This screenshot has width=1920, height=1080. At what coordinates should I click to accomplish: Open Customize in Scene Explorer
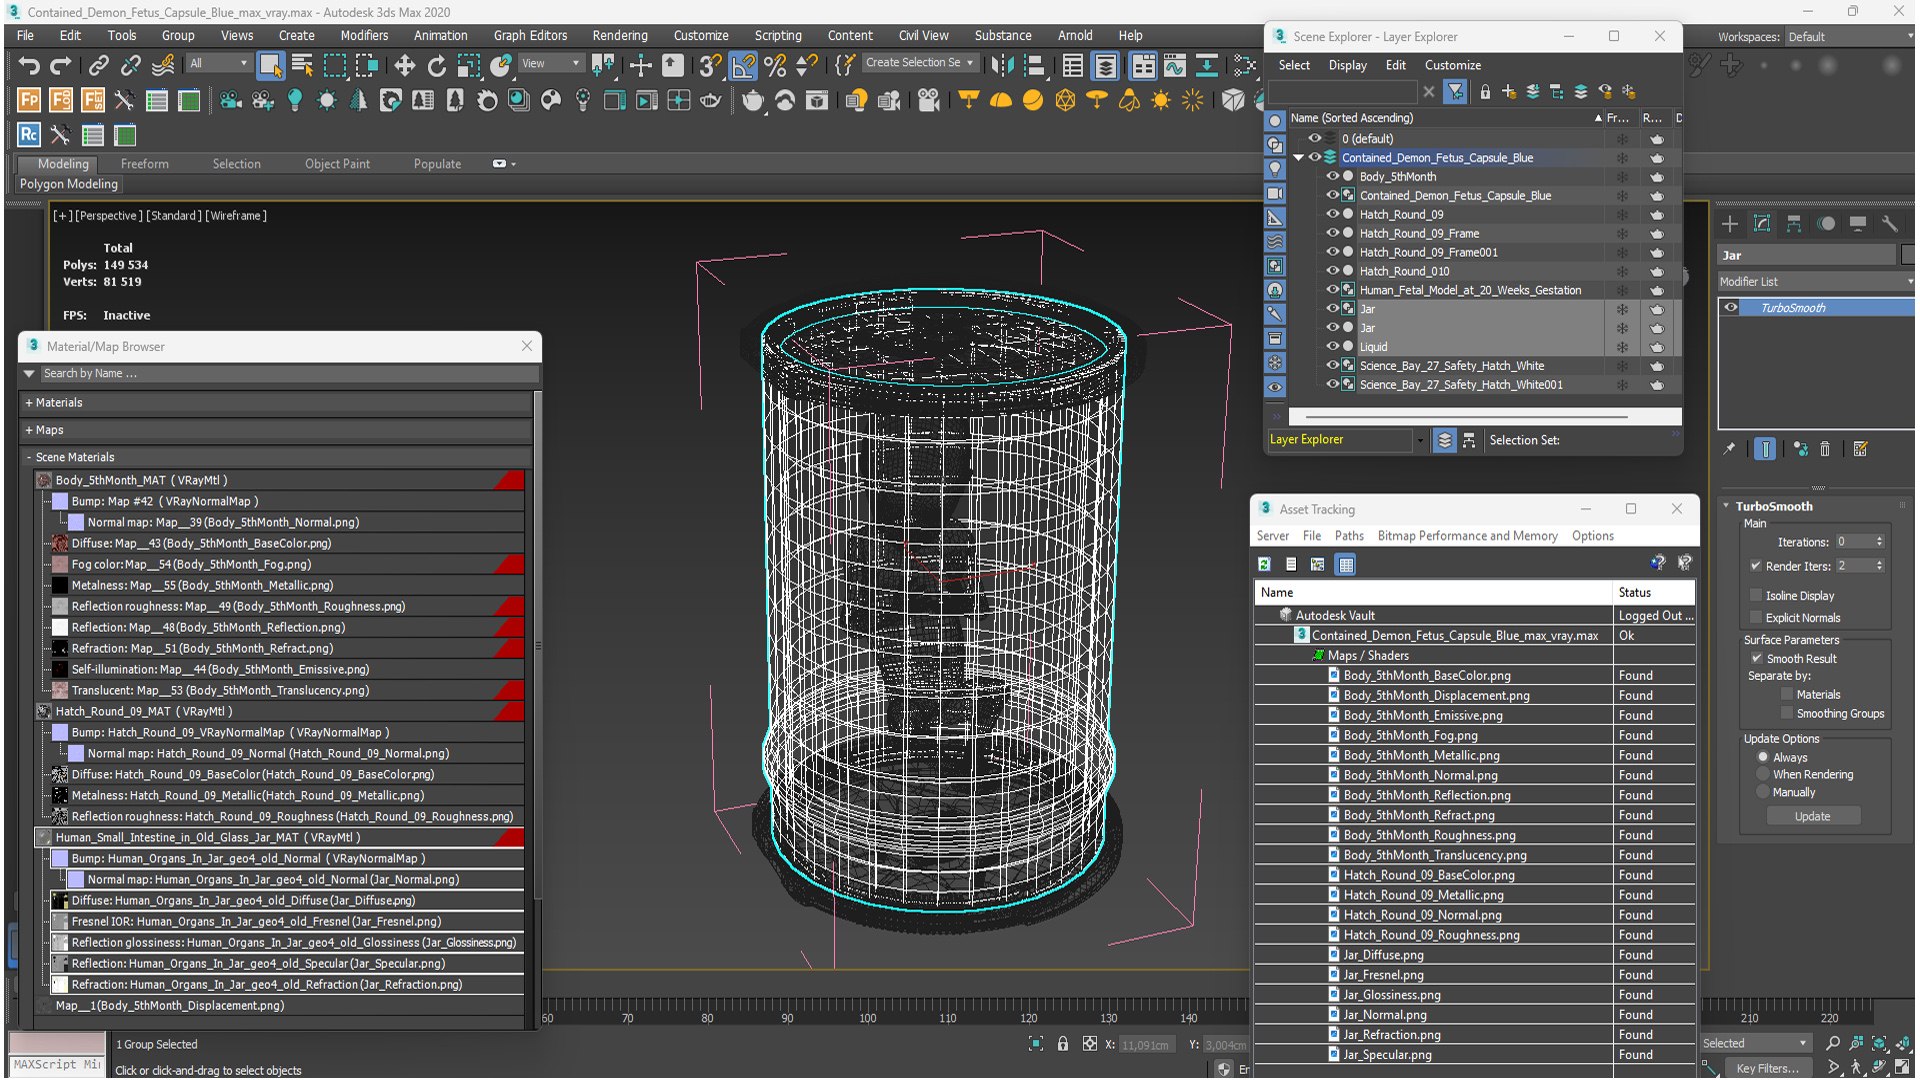click(1452, 65)
